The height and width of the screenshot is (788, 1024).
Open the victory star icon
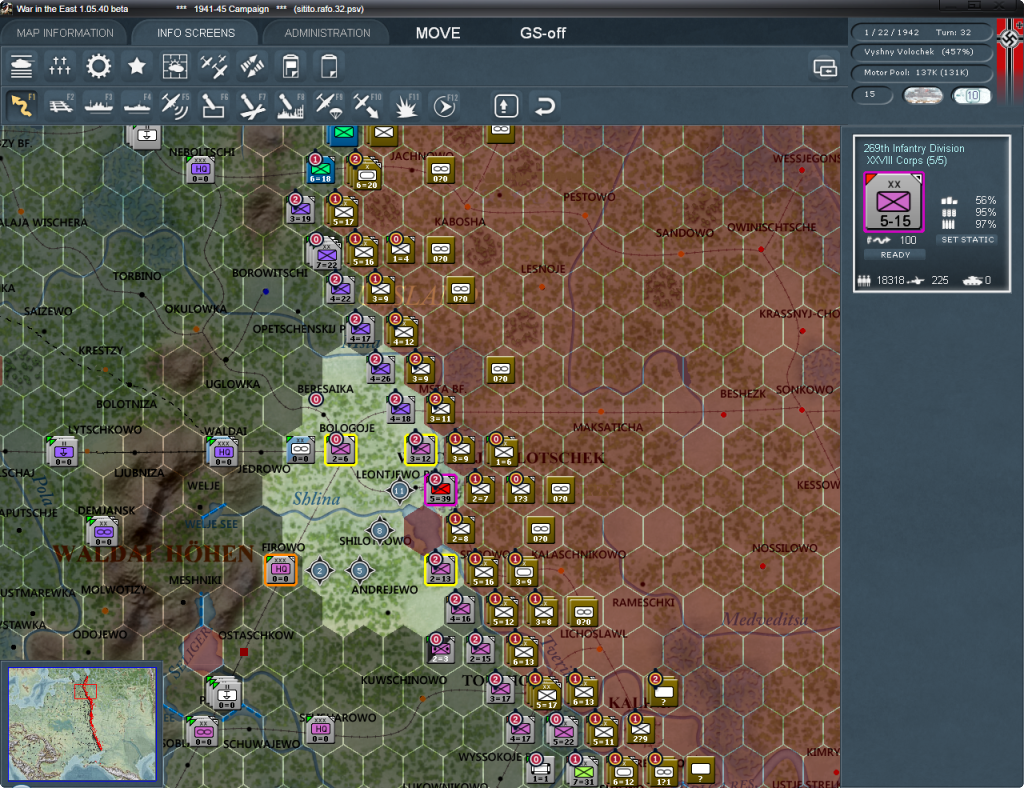(x=136, y=66)
